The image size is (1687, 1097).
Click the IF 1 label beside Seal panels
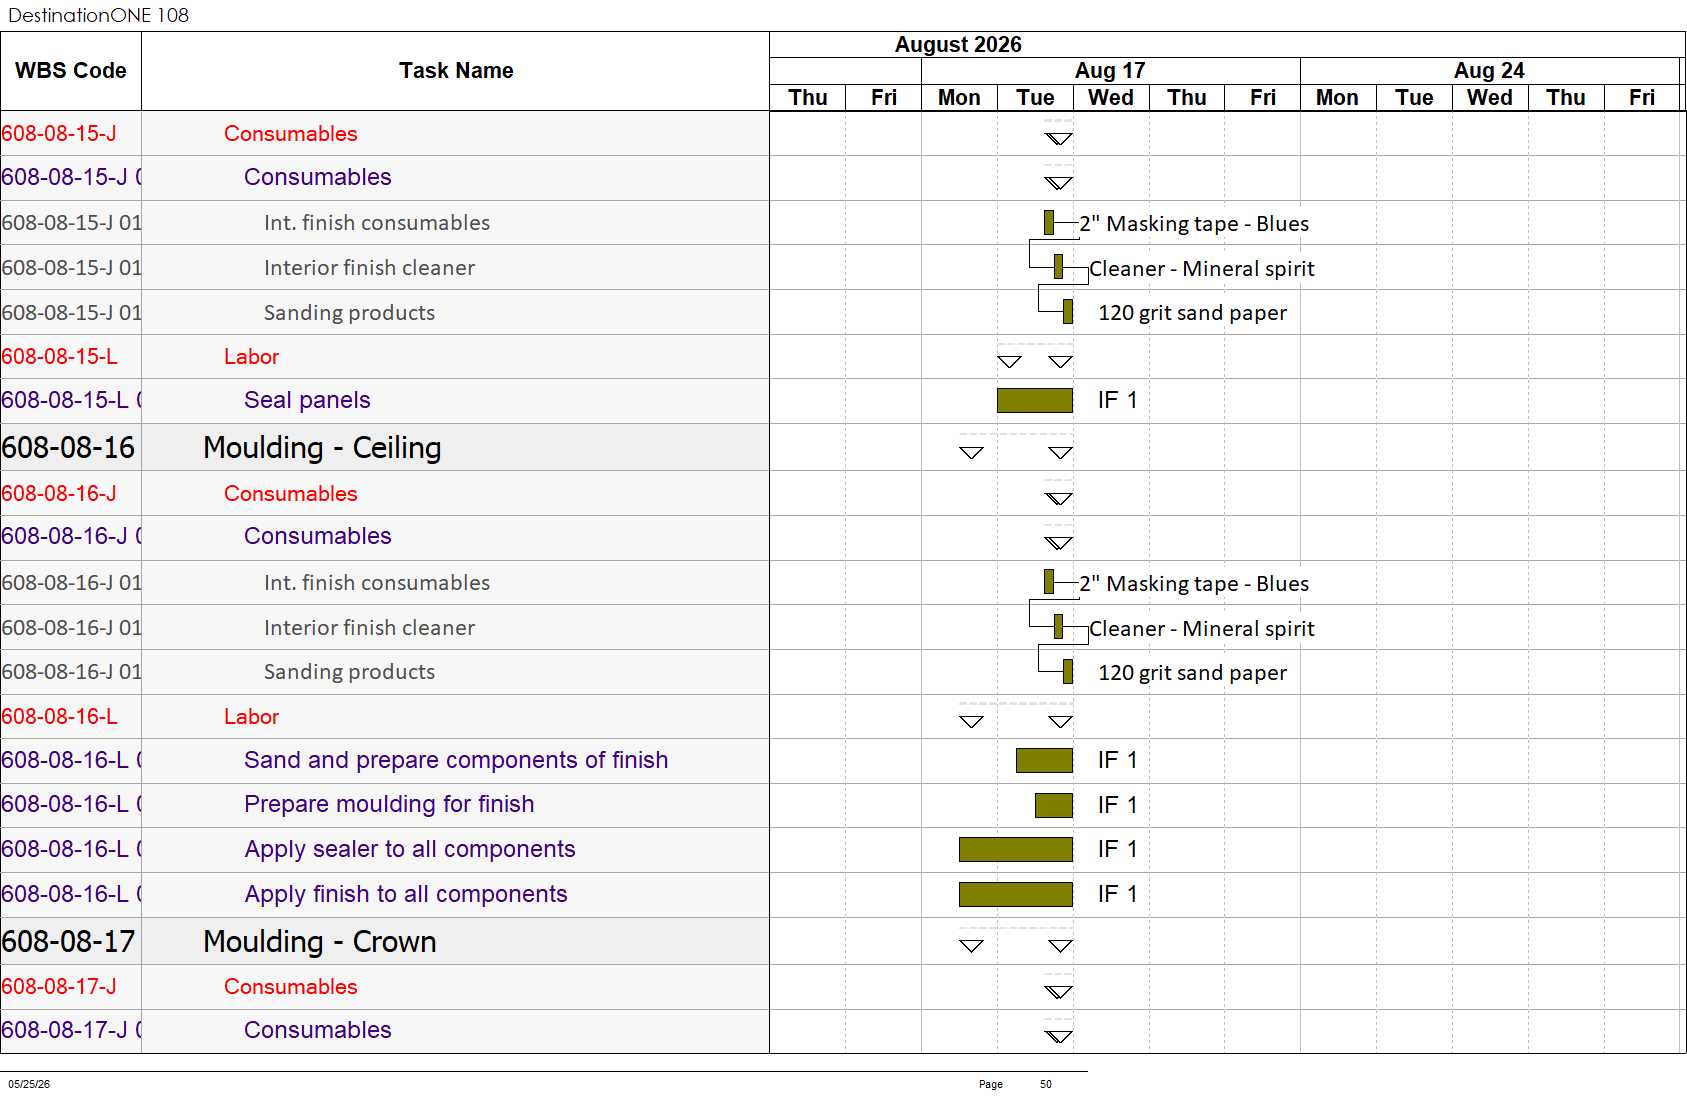click(x=1117, y=400)
